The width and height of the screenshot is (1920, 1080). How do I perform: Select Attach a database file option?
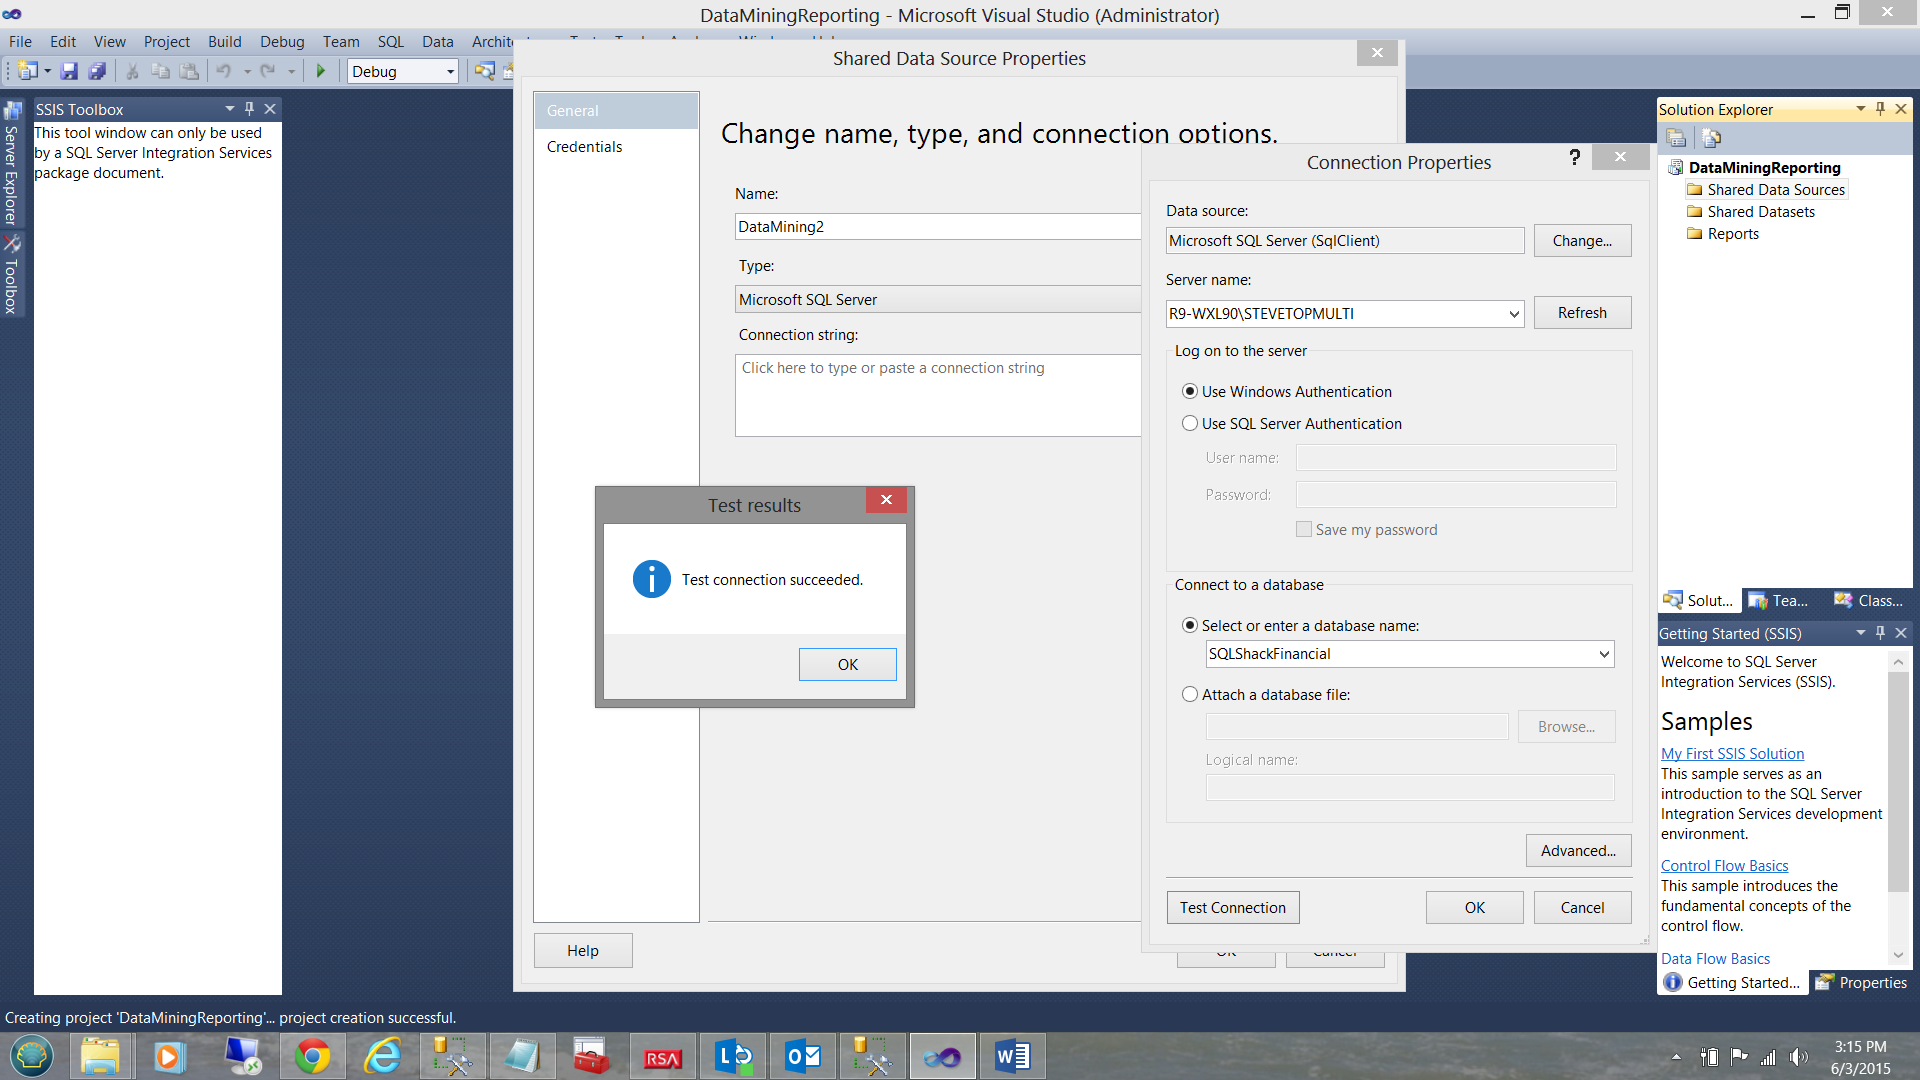pos(1190,695)
